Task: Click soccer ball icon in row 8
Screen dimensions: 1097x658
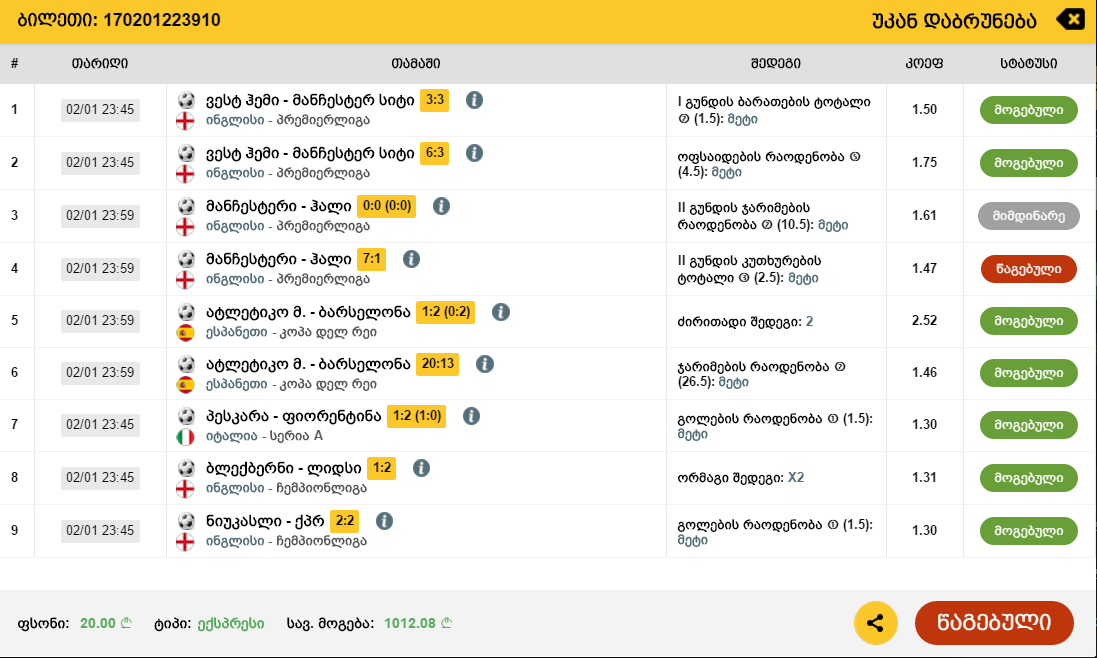Action: pyautogui.click(x=186, y=469)
